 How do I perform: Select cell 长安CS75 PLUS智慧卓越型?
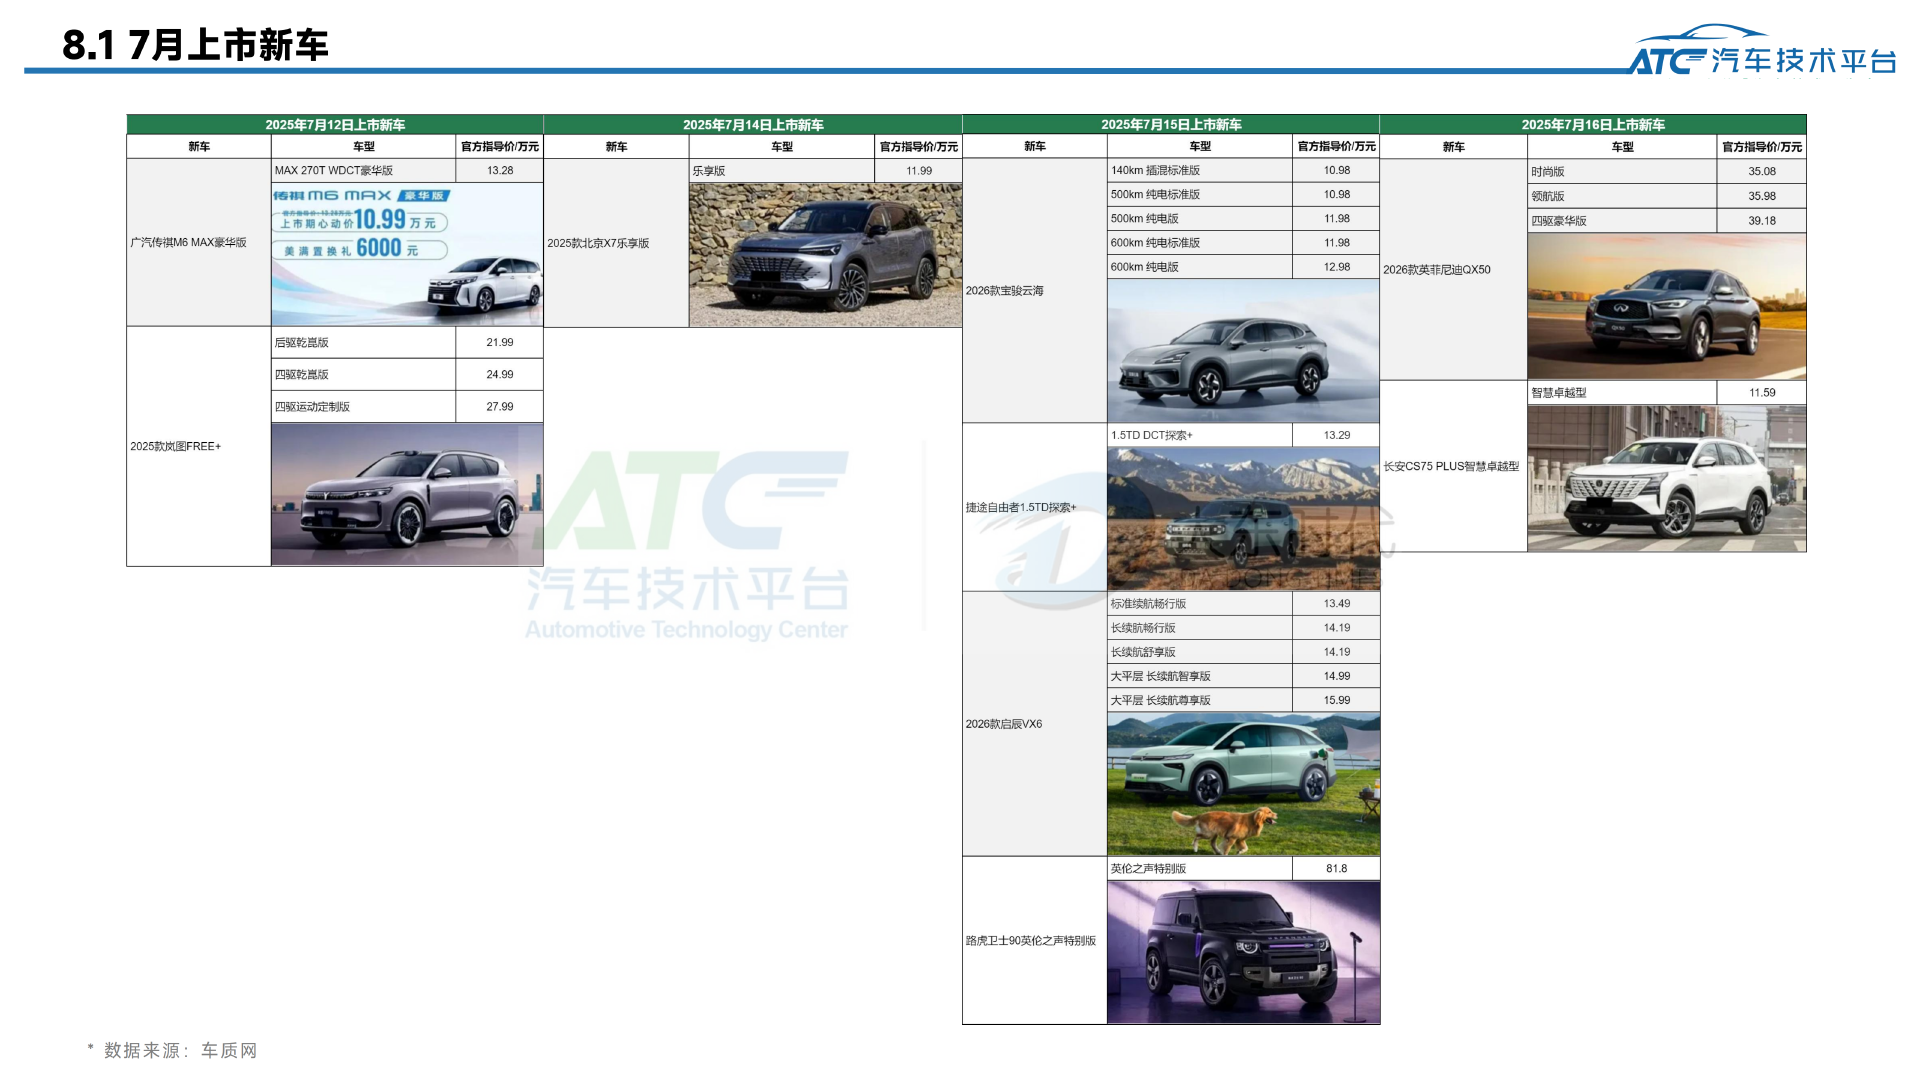coord(1454,466)
